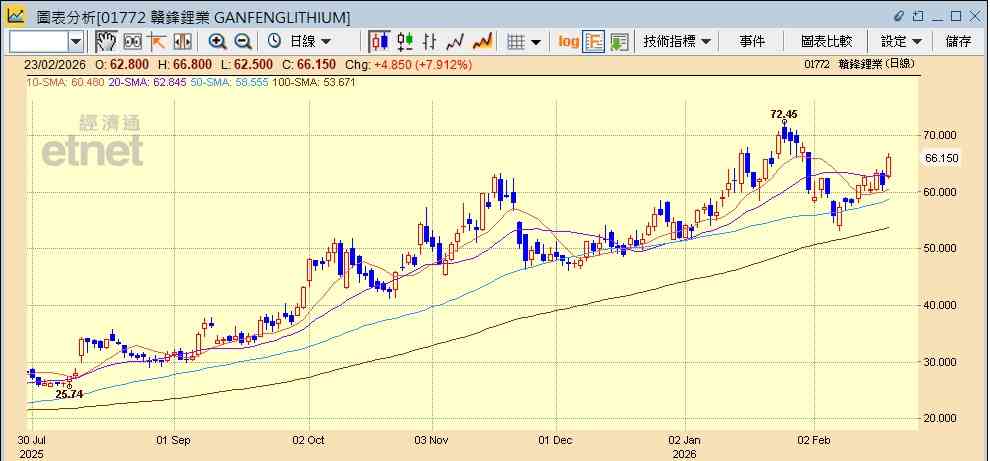The height and width of the screenshot is (461, 990).
Task: Select the orange arrow pointer tool
Action: tap(157, 42)
